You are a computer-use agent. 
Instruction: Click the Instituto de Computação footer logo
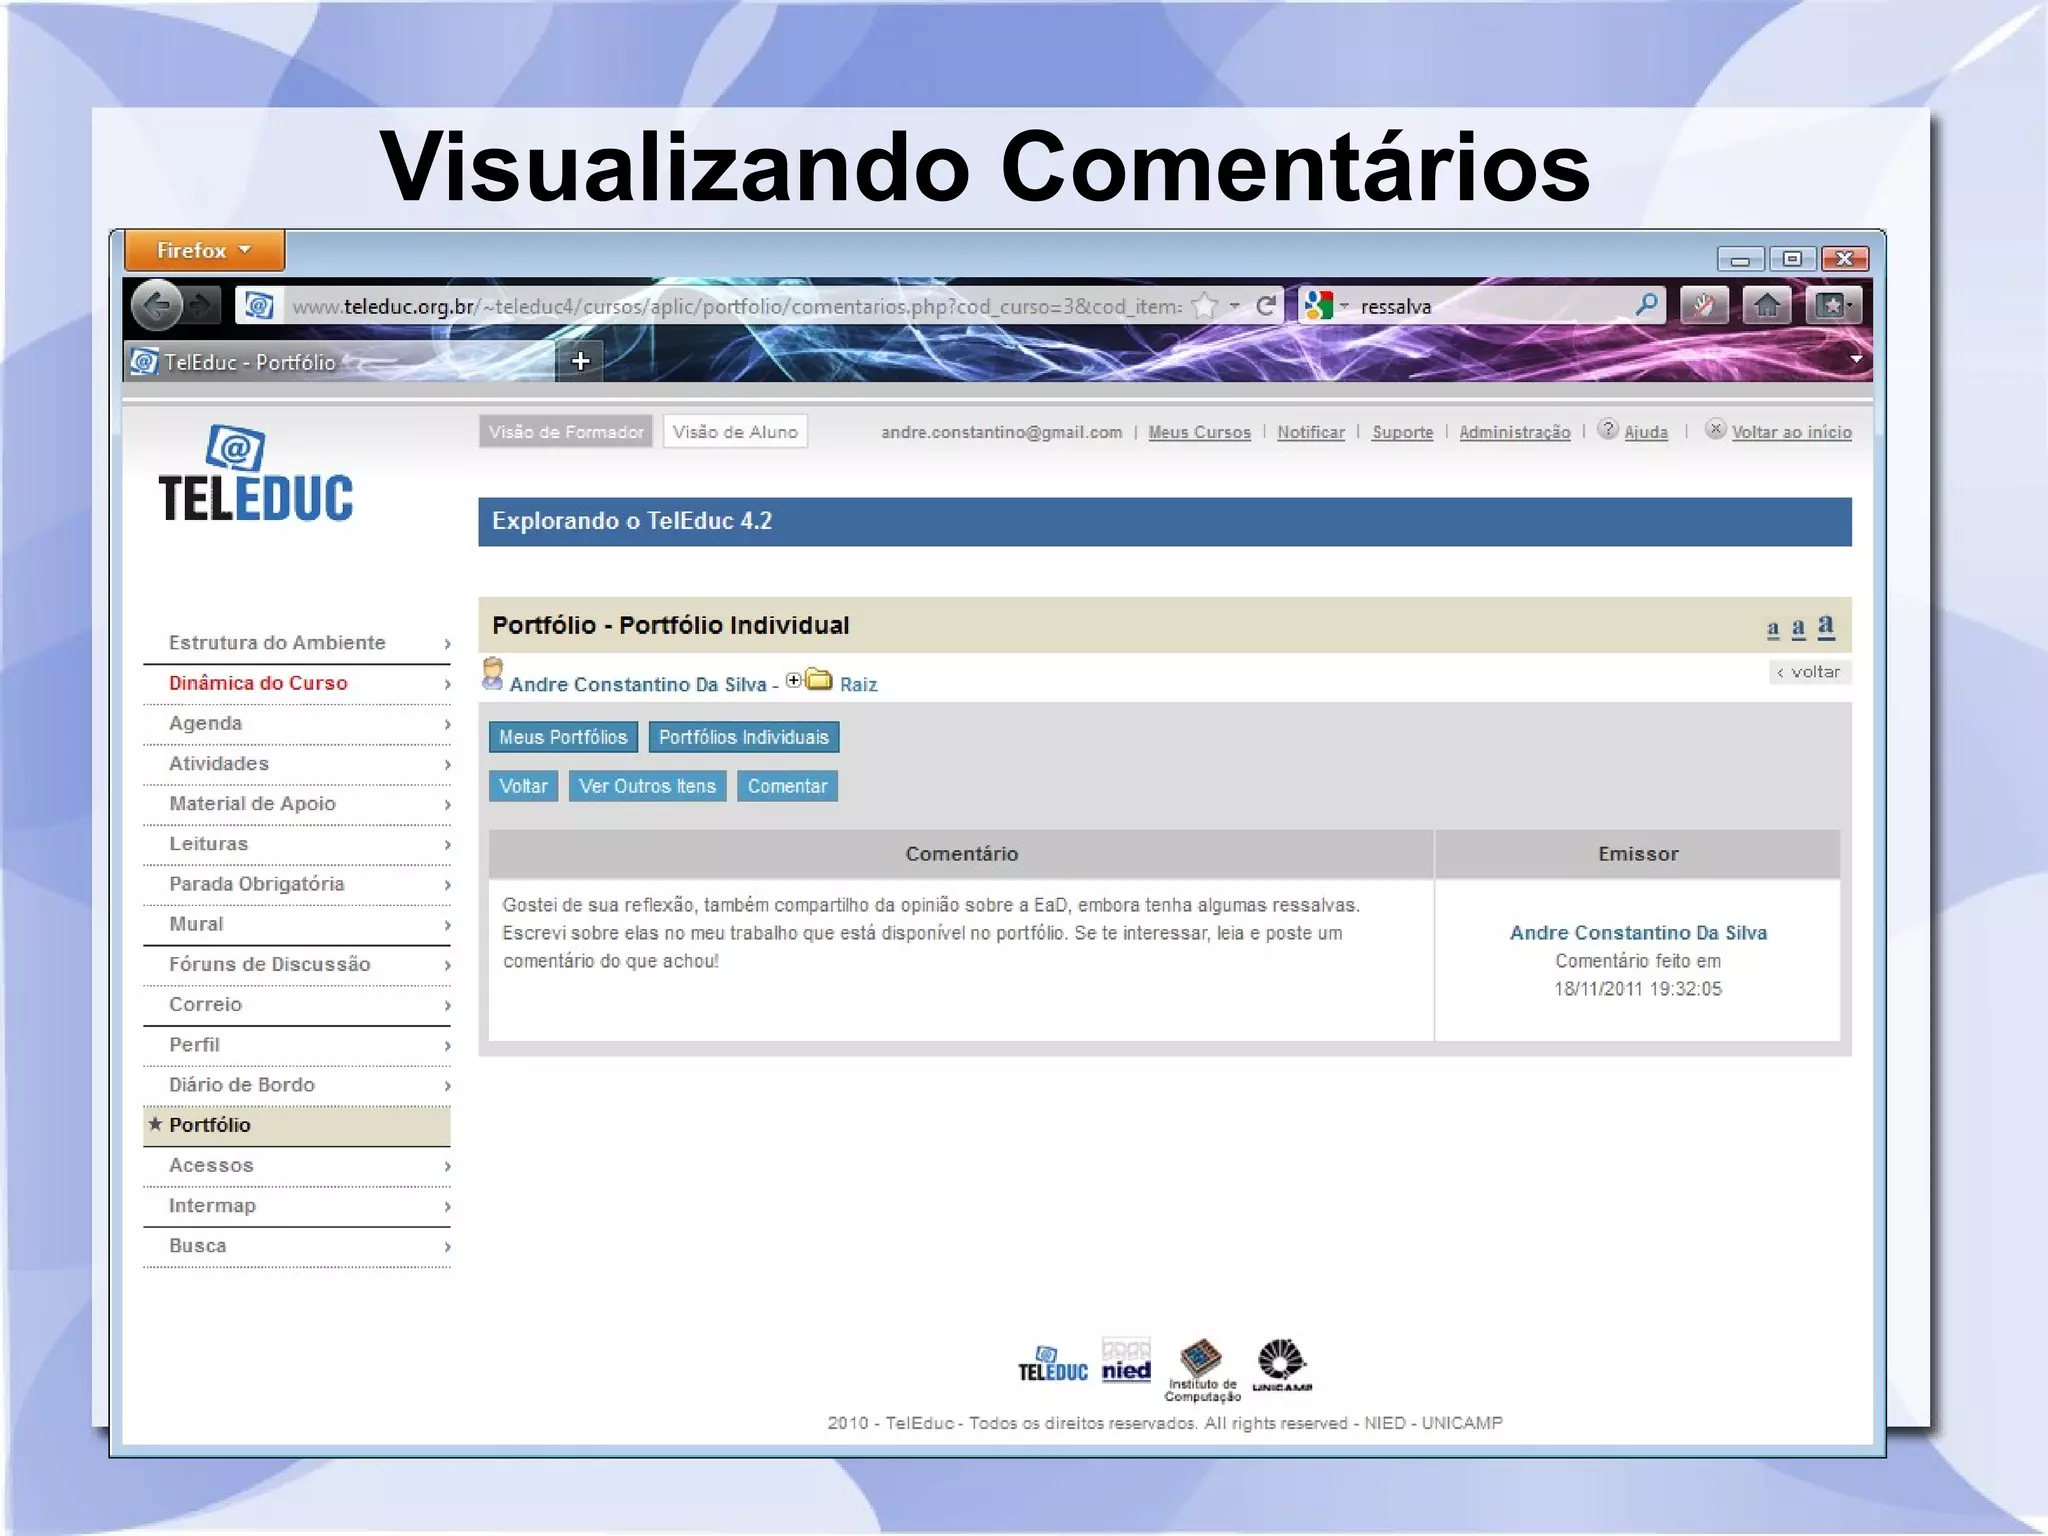(1202, 1371)
